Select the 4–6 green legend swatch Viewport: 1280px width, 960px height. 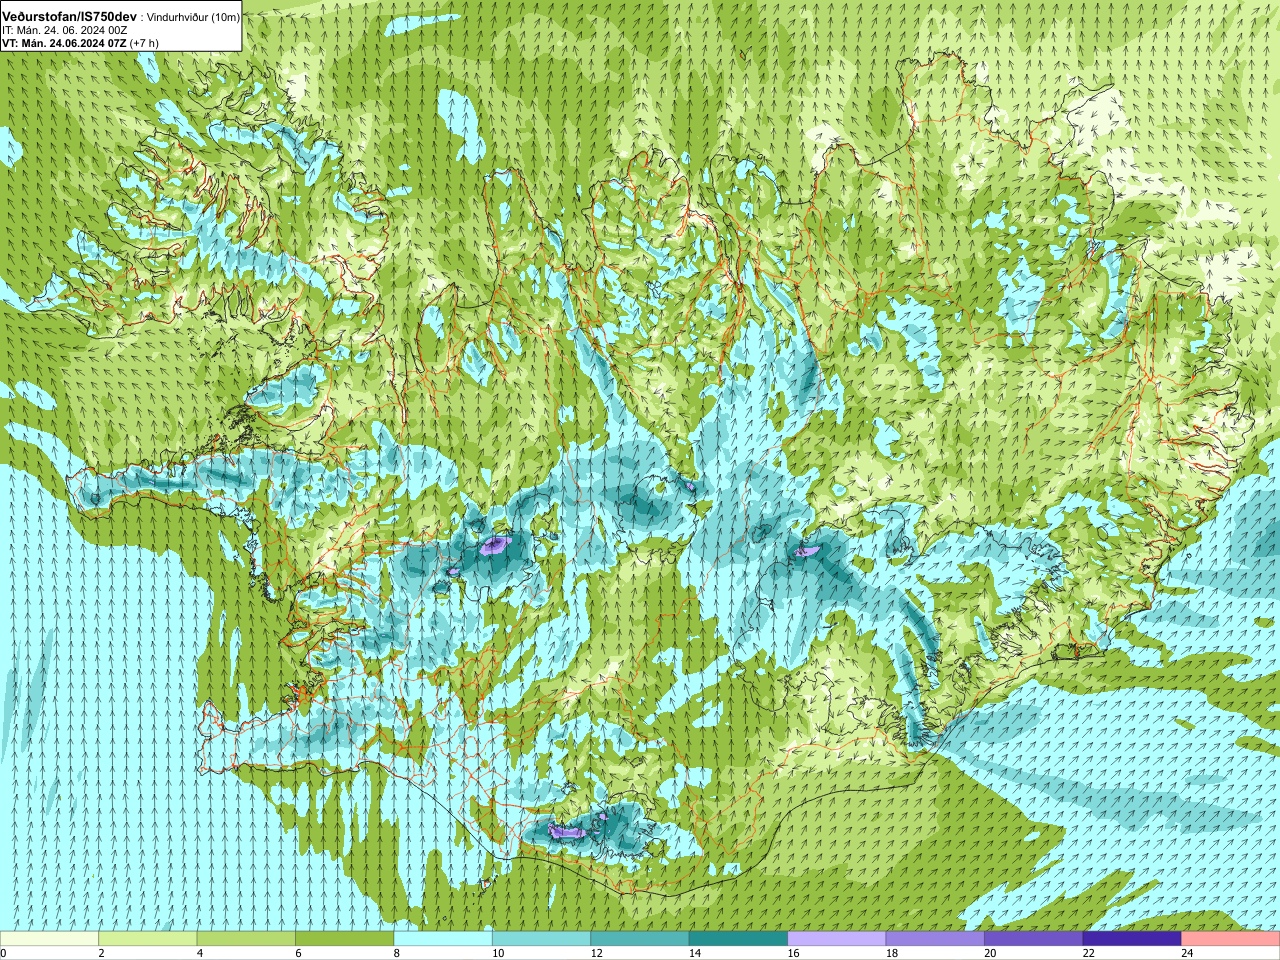pyautogui.click(x=246, y=939)
